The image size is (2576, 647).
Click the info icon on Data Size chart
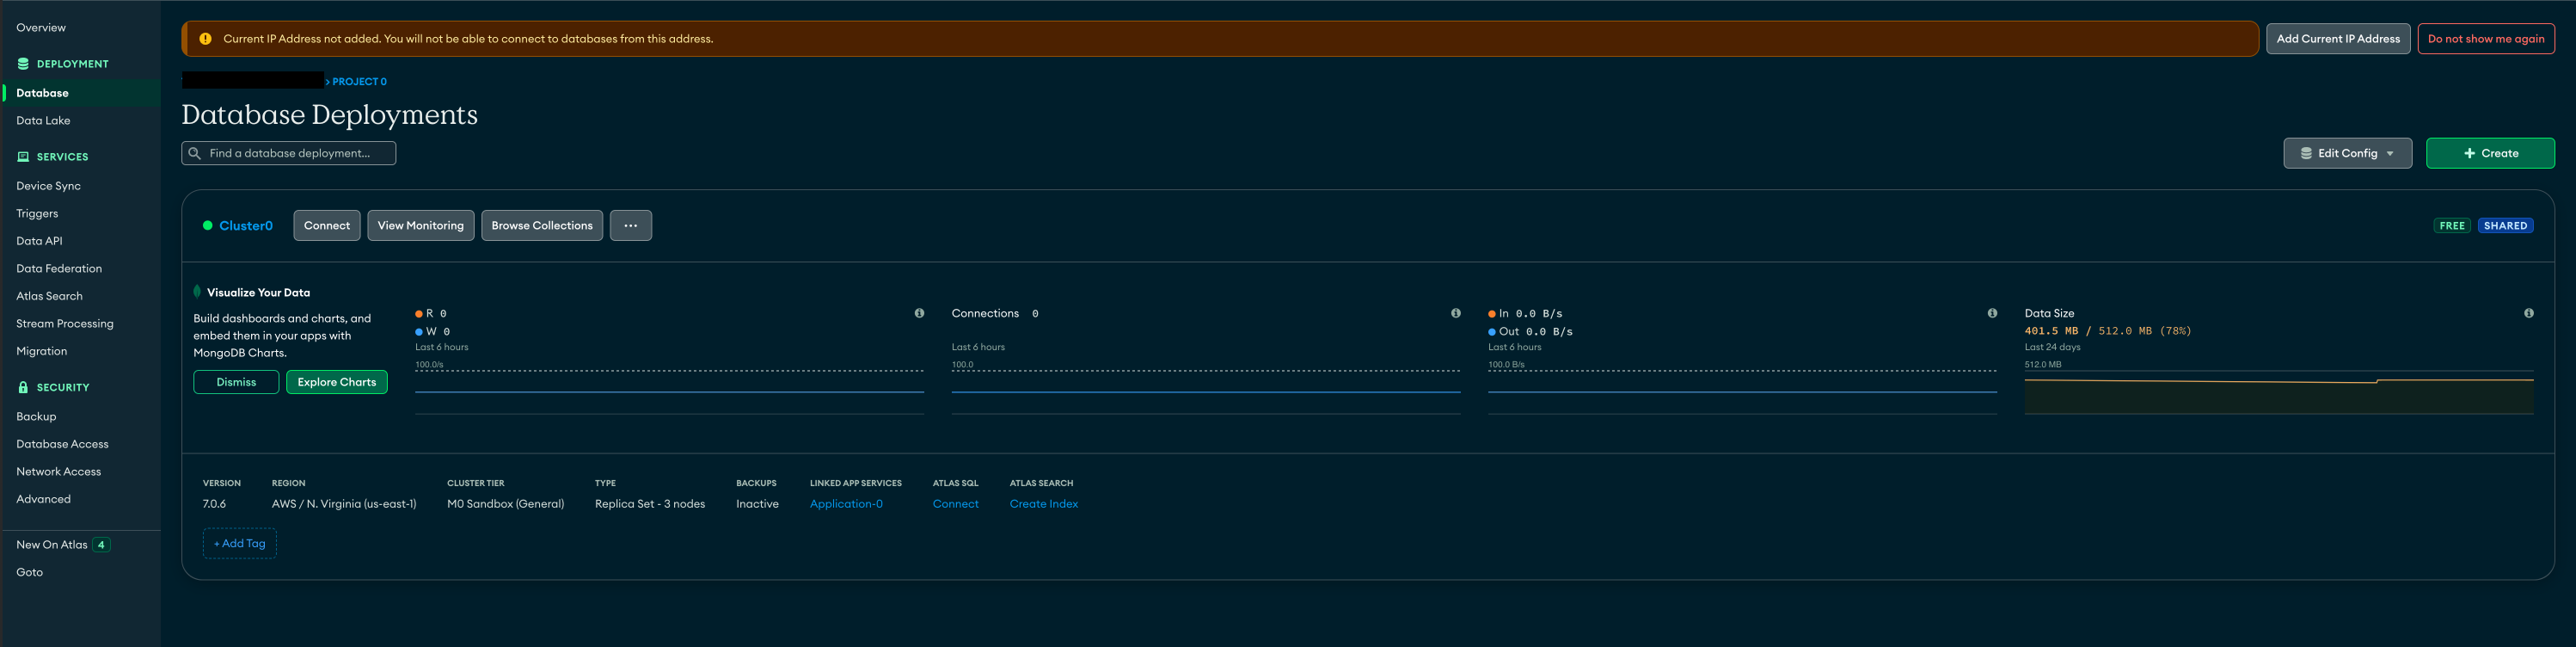coord(2529,313)
